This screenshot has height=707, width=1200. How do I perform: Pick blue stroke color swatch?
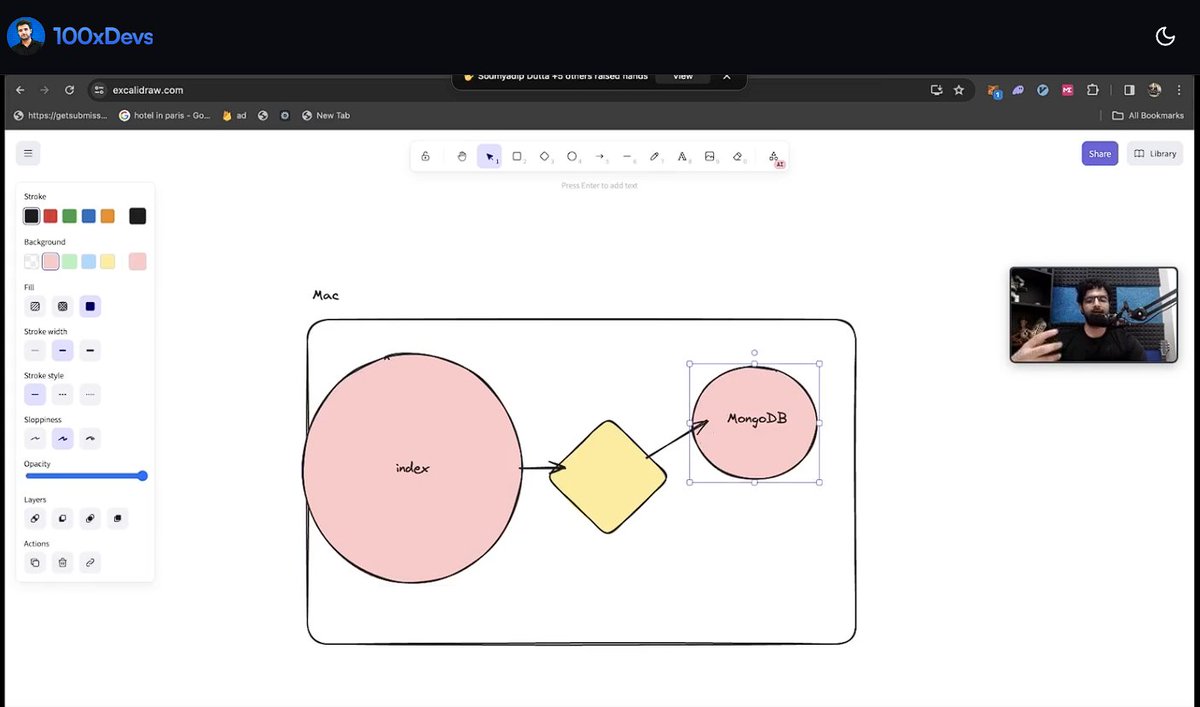pyautogui.click(x=89, y=216)
